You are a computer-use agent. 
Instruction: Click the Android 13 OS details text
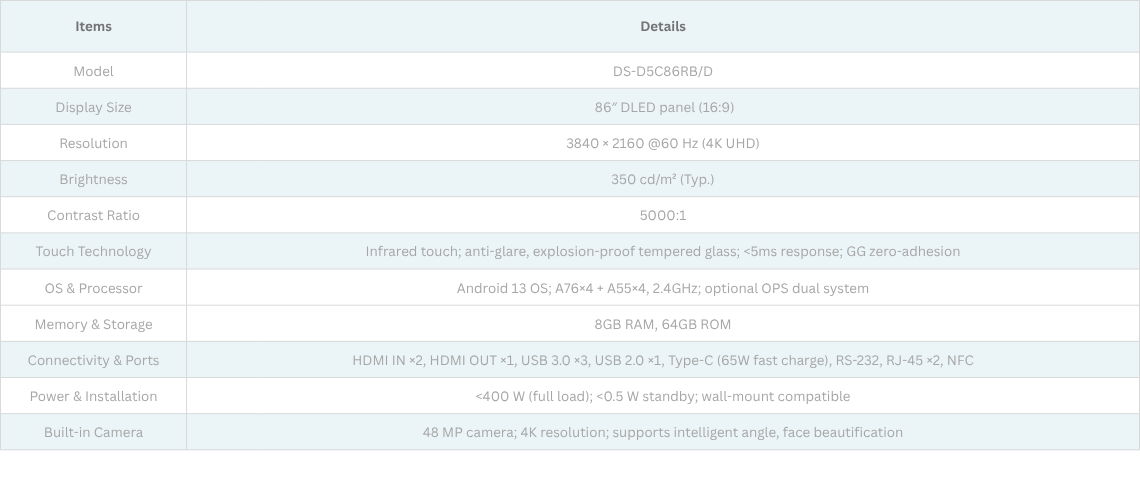click(663, 288)
